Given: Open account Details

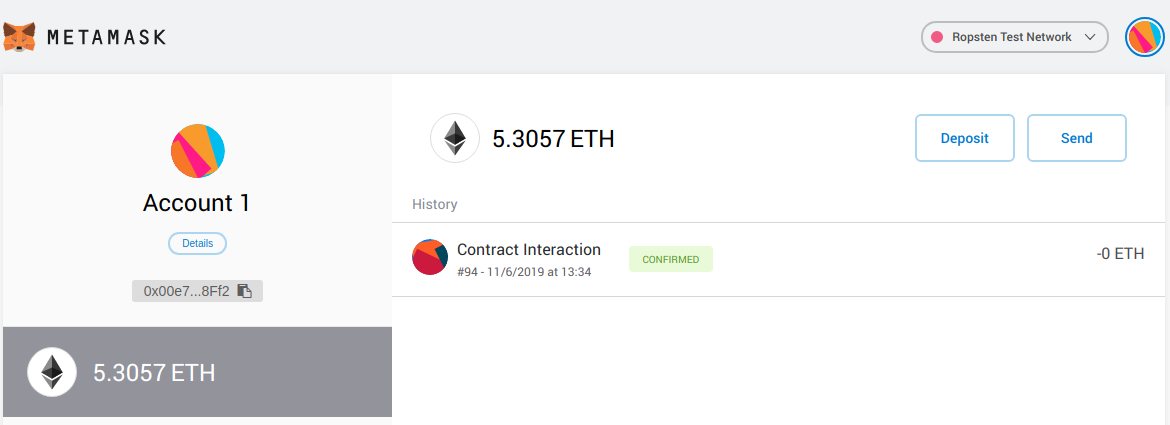Looking at the screenshot, I should click(x=197, y=243).
